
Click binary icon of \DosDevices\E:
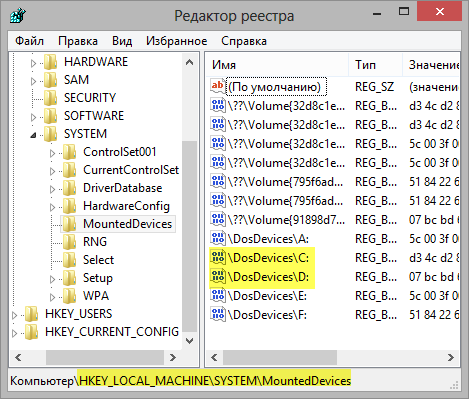click(x=218, y=296)
